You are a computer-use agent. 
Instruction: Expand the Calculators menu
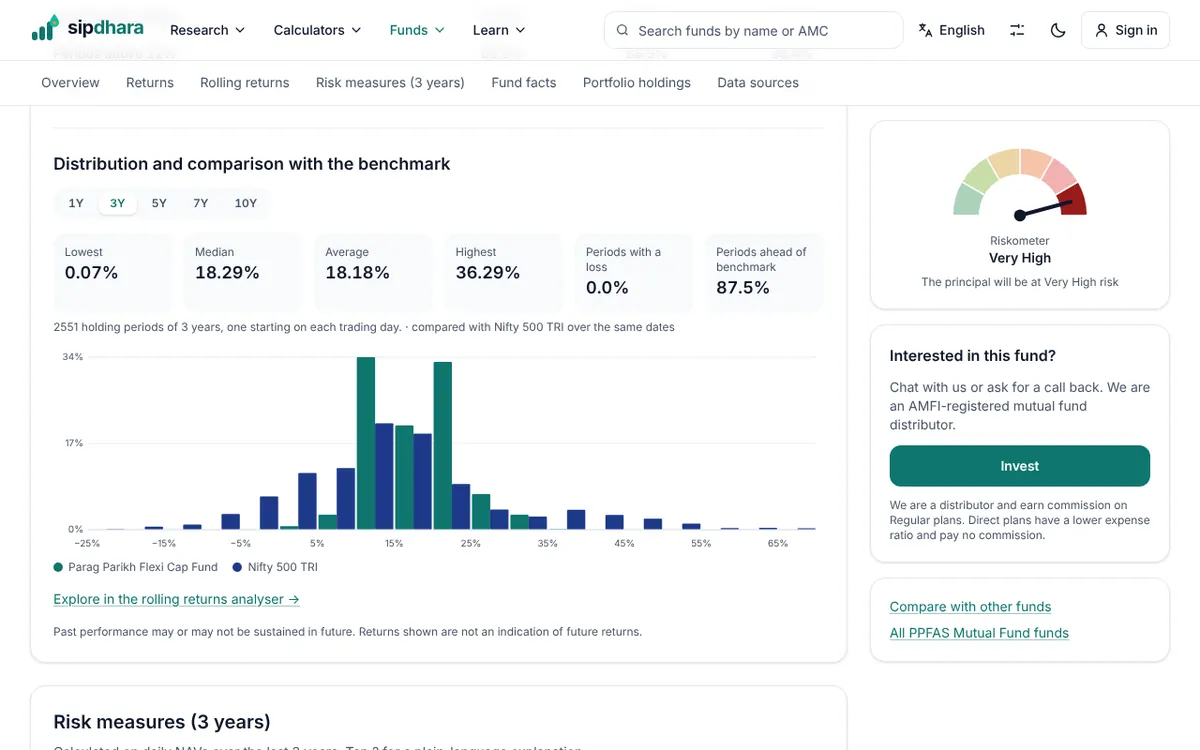[x=317, y=30]
